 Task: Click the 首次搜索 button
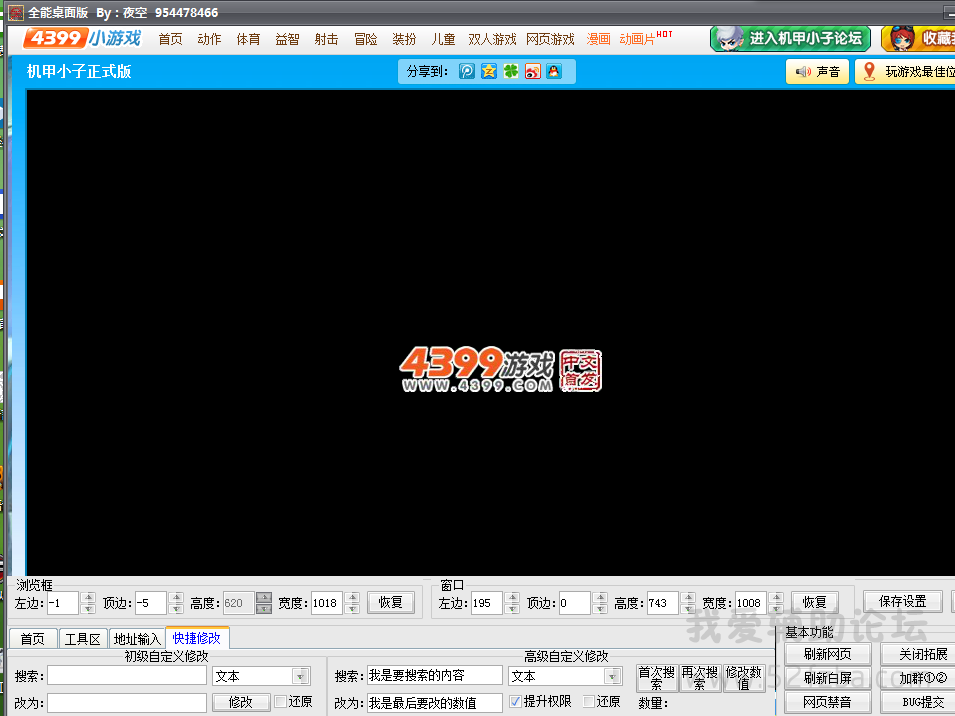click(657, 678)
